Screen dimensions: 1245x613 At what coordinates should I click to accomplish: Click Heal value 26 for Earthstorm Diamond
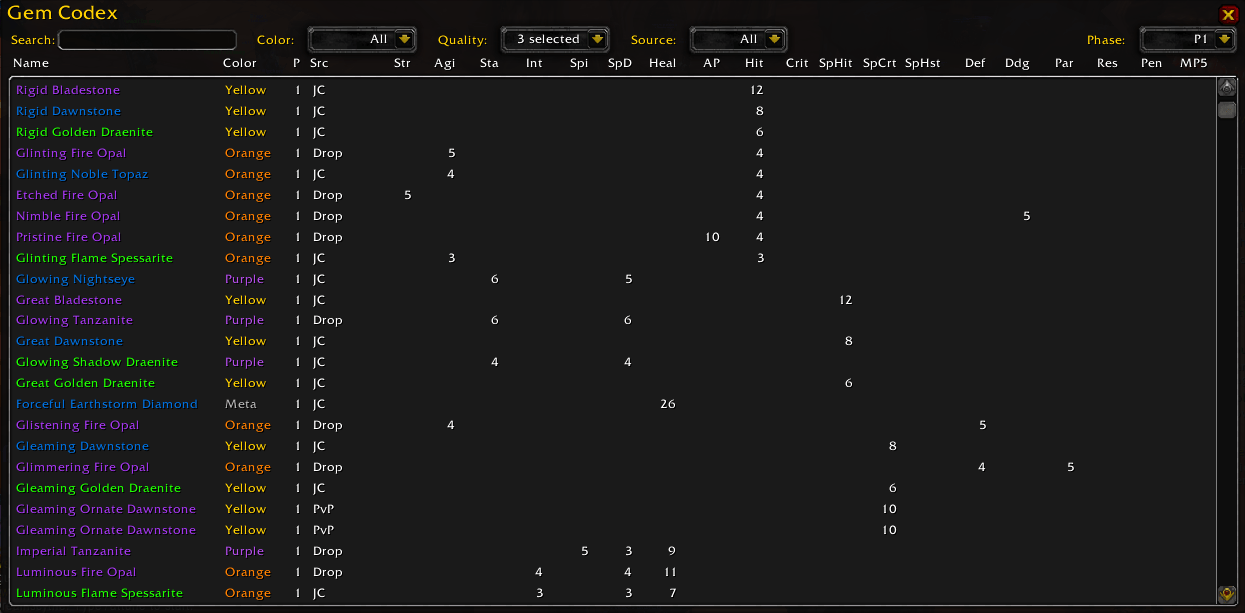tap(668, 404)
